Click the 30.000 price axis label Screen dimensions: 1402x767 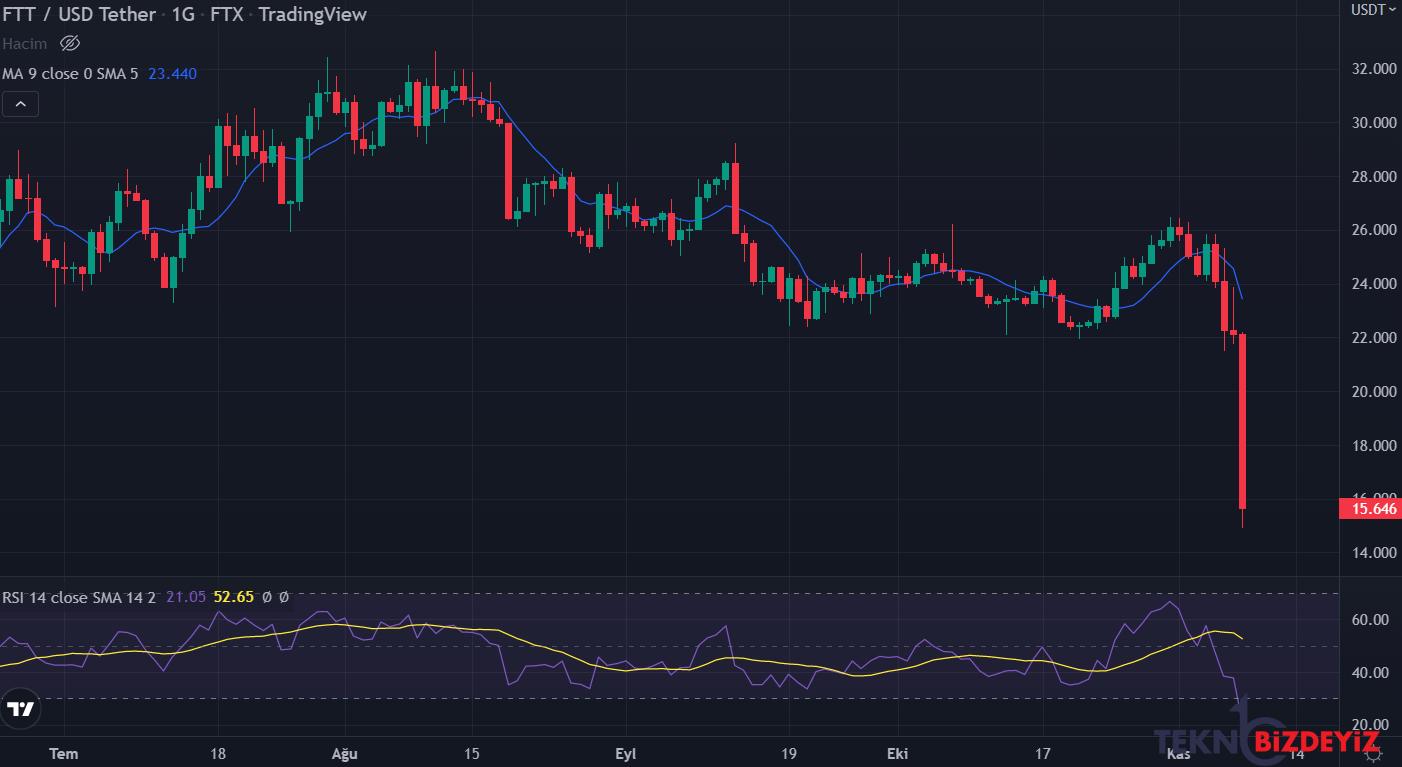(x=1373, y=123)
